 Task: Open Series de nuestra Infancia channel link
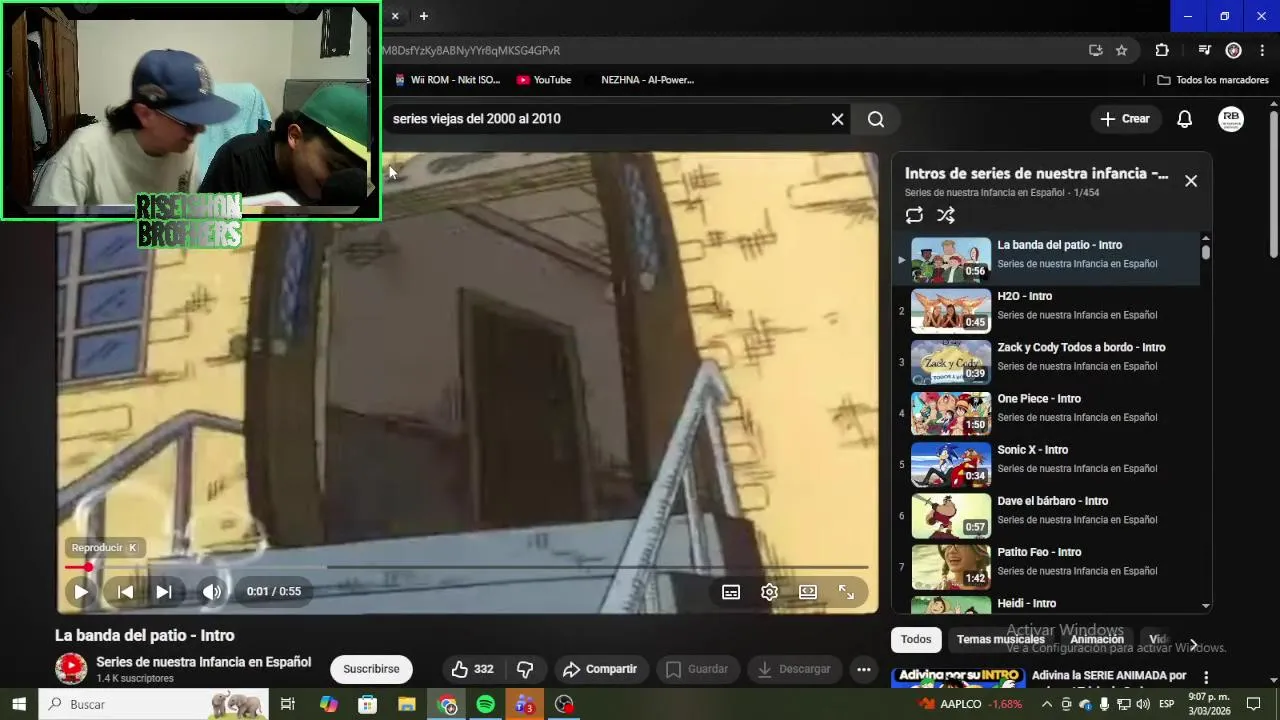pos(203,662)
